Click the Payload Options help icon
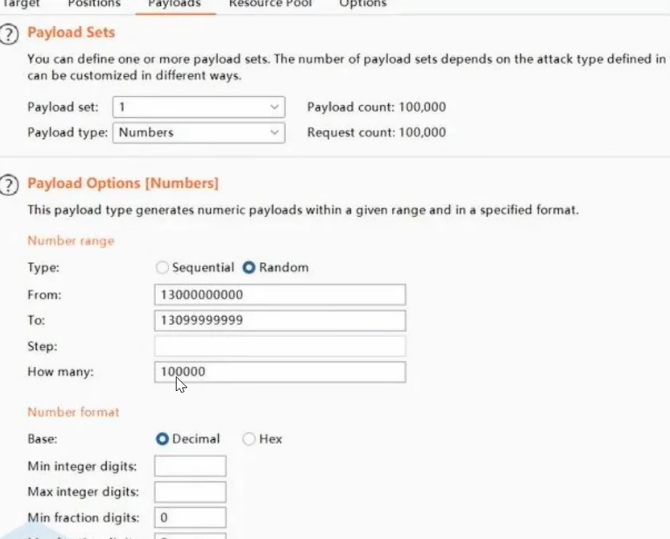This screenshot has width=670, height=539. coord(9,184)
